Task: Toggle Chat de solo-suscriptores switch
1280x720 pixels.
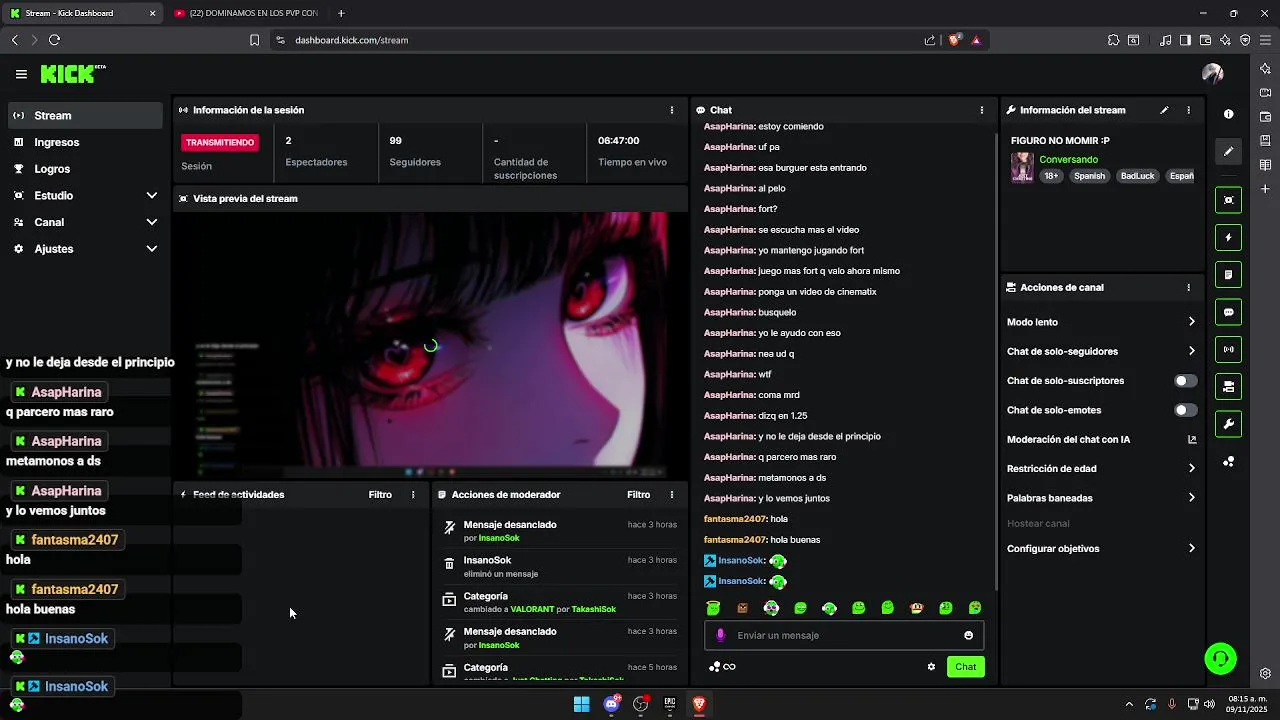Action: [x=1185, y=381]
